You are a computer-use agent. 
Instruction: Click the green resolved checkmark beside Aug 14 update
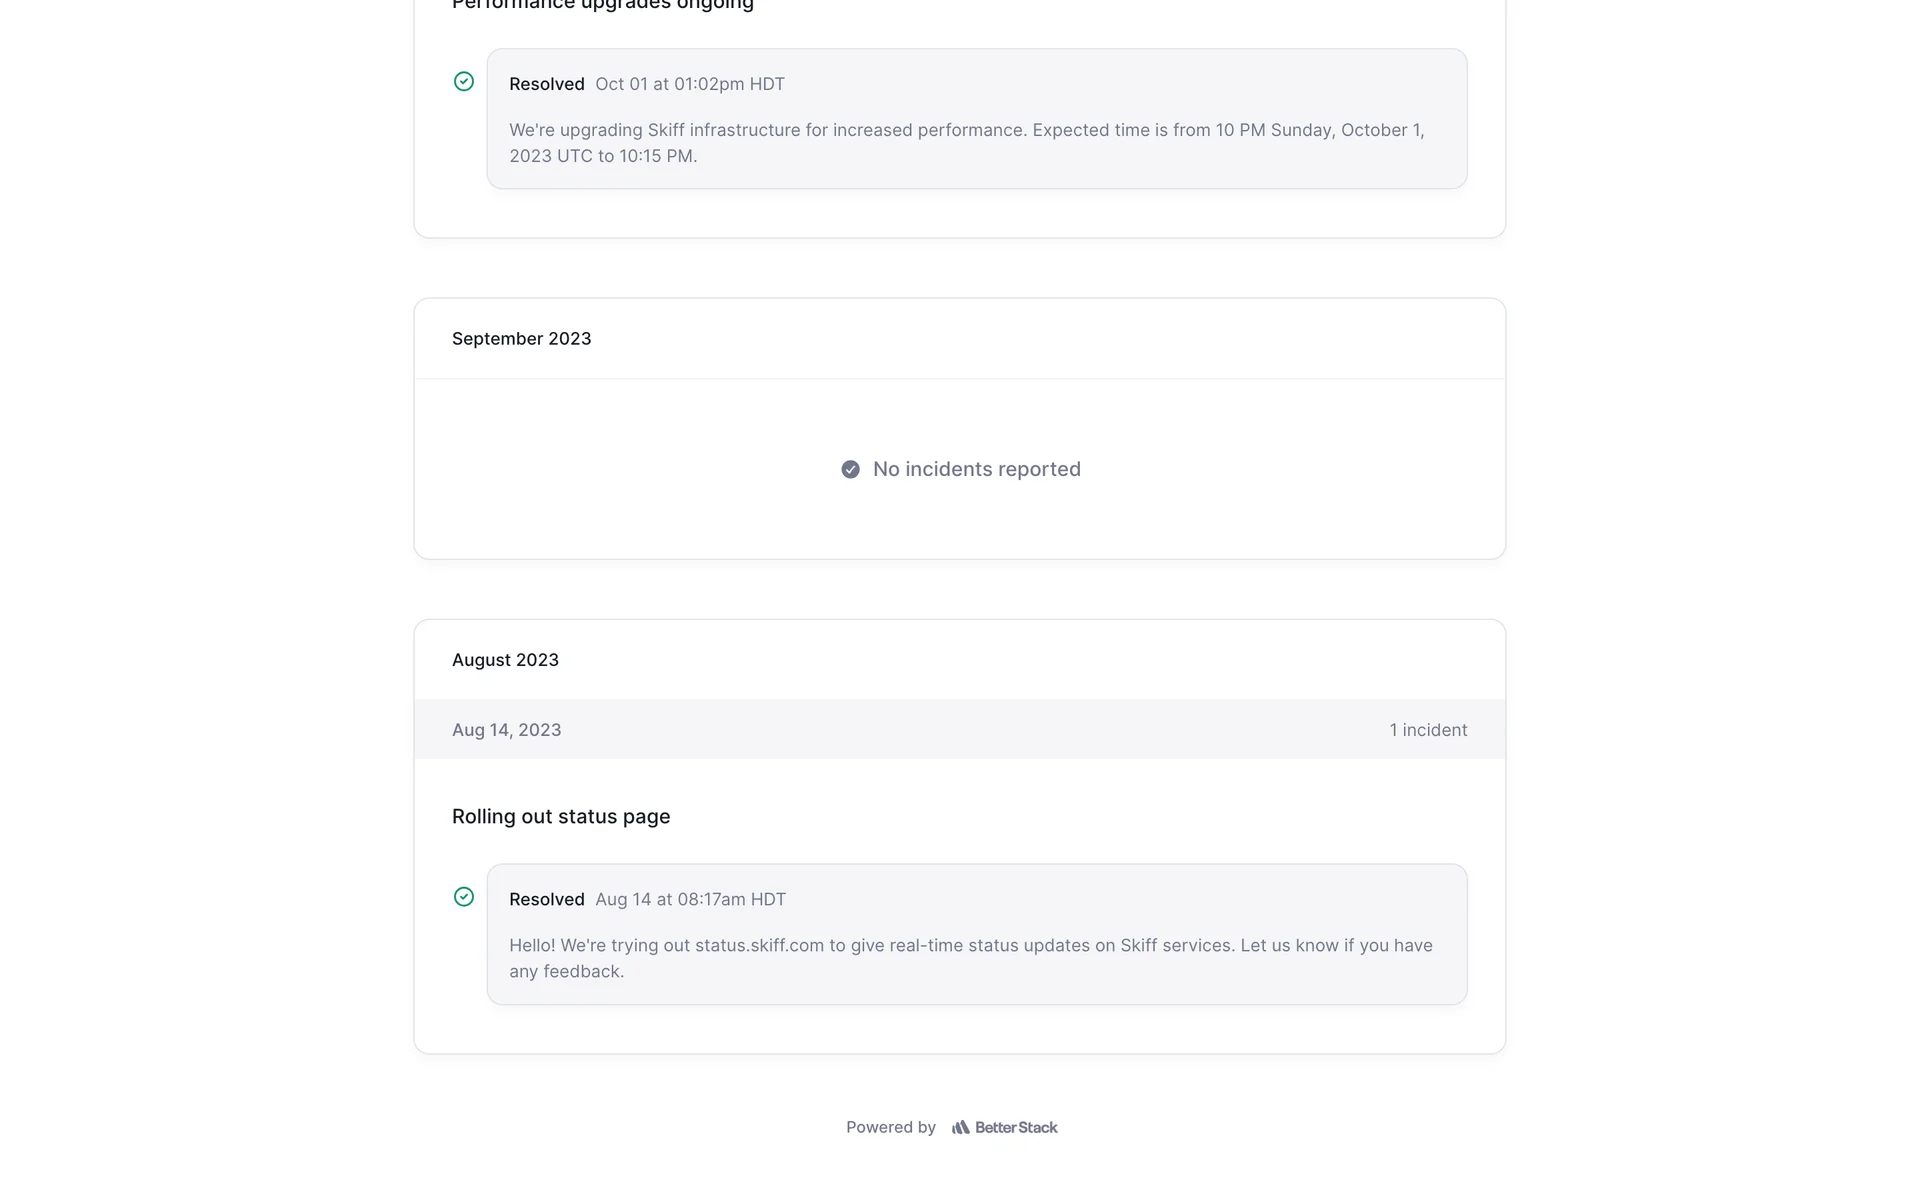pos(464,897)
